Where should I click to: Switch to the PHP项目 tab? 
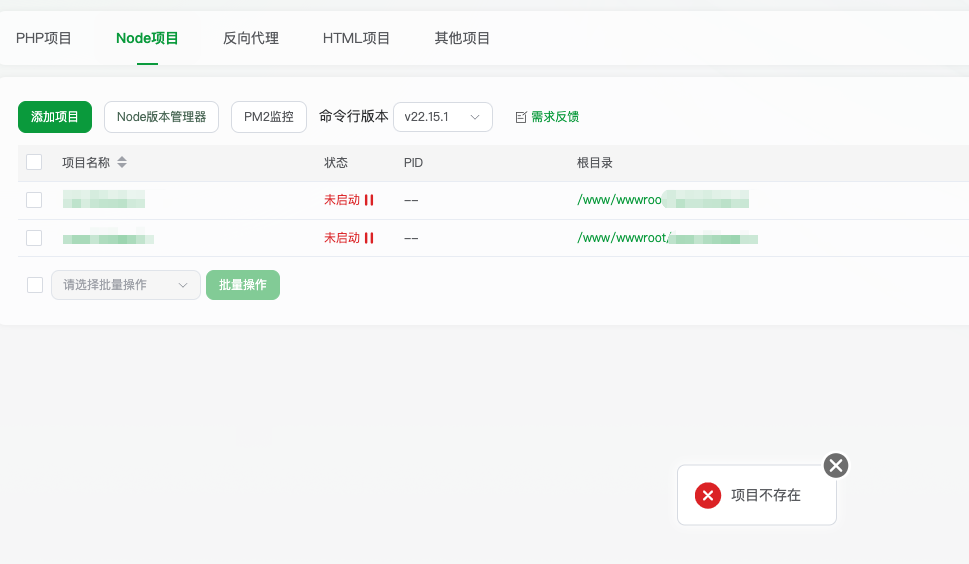pos(44,39)
